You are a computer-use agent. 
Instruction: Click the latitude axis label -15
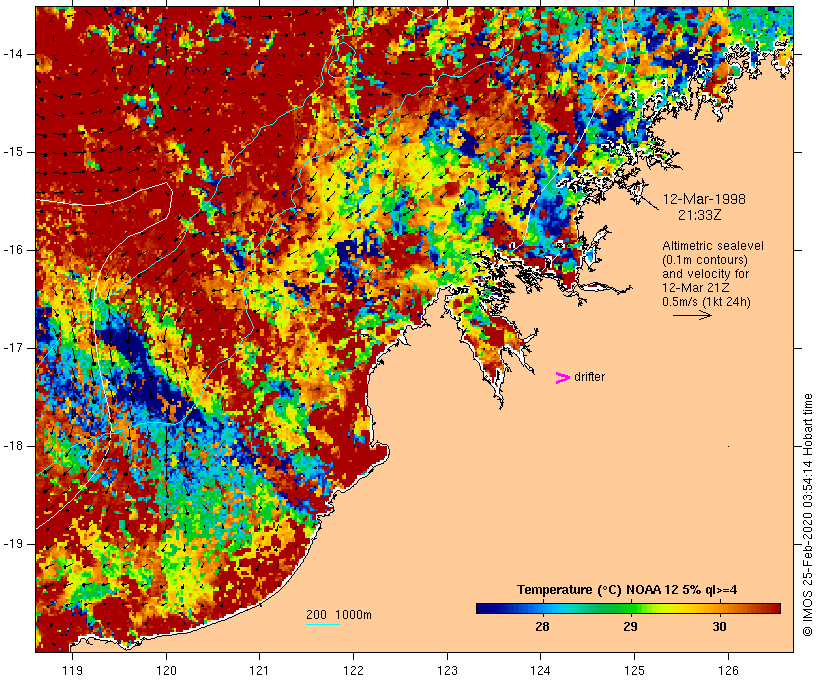[13, 152]
